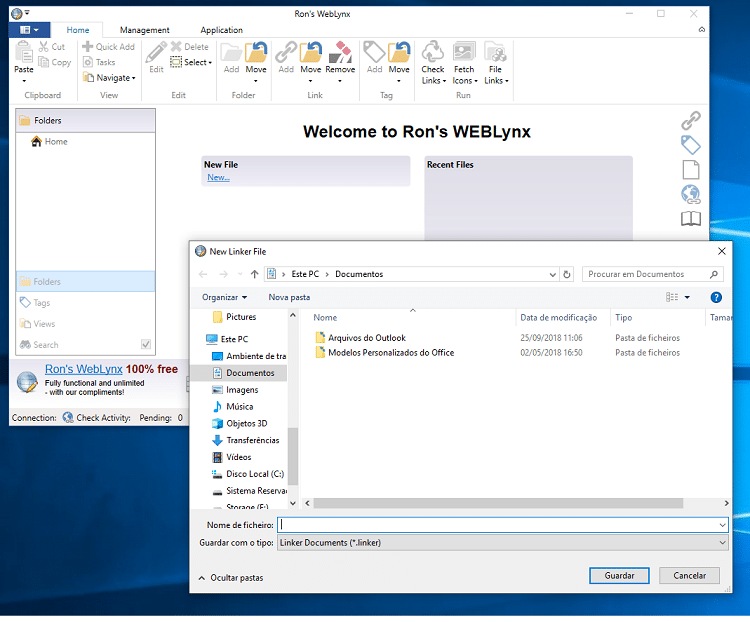Screen dimensions: 750x622
Task: Open Tasks from the ribbon
Action: click(x=99, y=62)
